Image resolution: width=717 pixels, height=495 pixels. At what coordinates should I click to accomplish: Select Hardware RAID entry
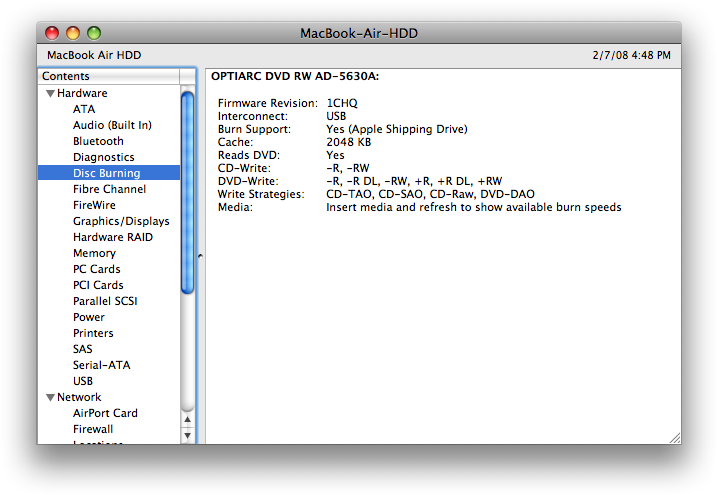pos(113,237)
